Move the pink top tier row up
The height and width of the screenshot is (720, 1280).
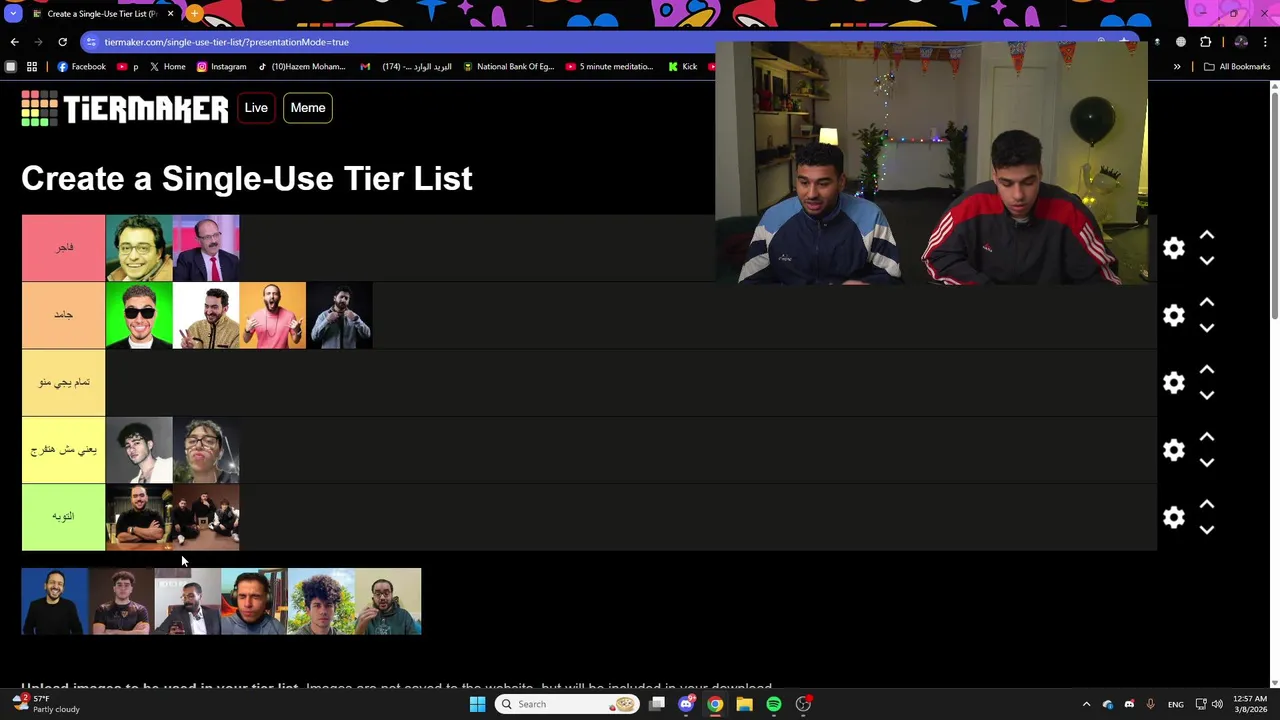[1207, 235]
